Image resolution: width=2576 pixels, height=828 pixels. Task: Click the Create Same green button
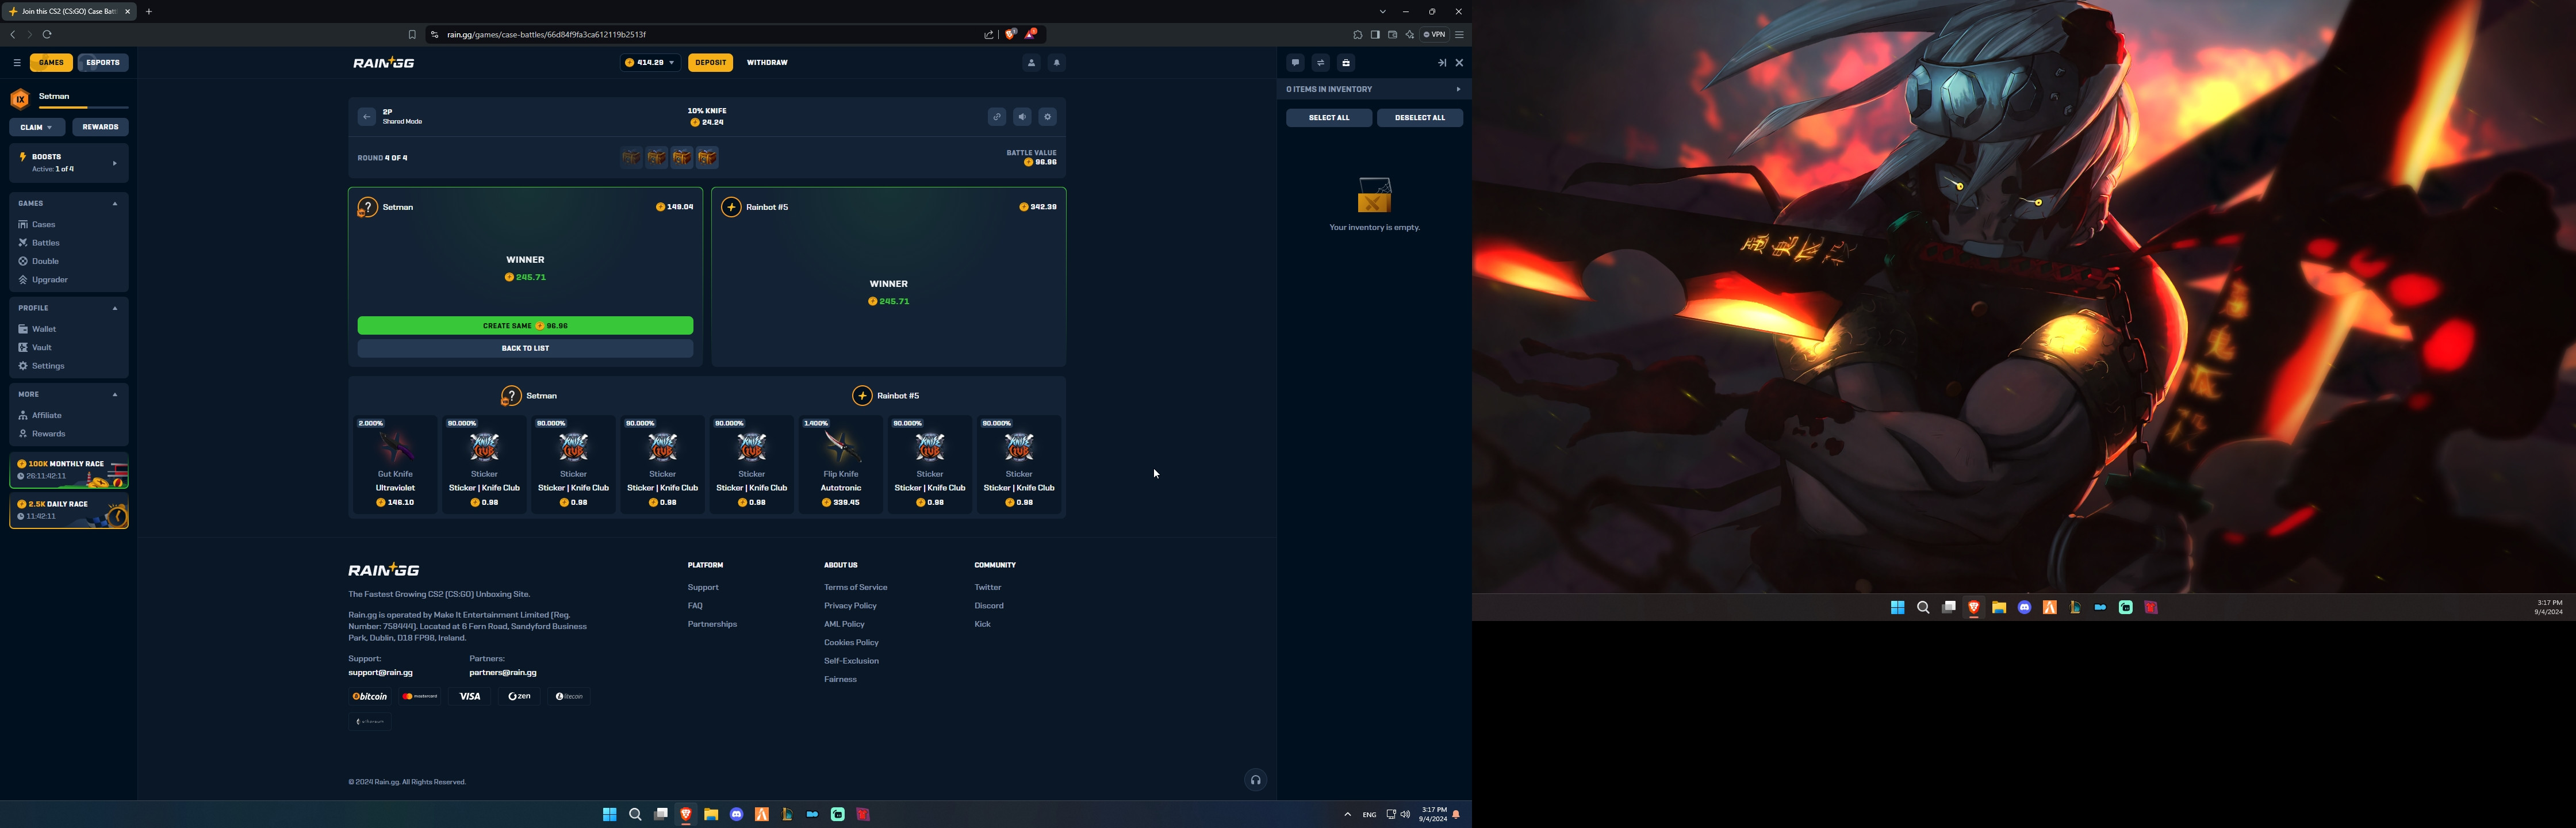click(x=525, y=326)
